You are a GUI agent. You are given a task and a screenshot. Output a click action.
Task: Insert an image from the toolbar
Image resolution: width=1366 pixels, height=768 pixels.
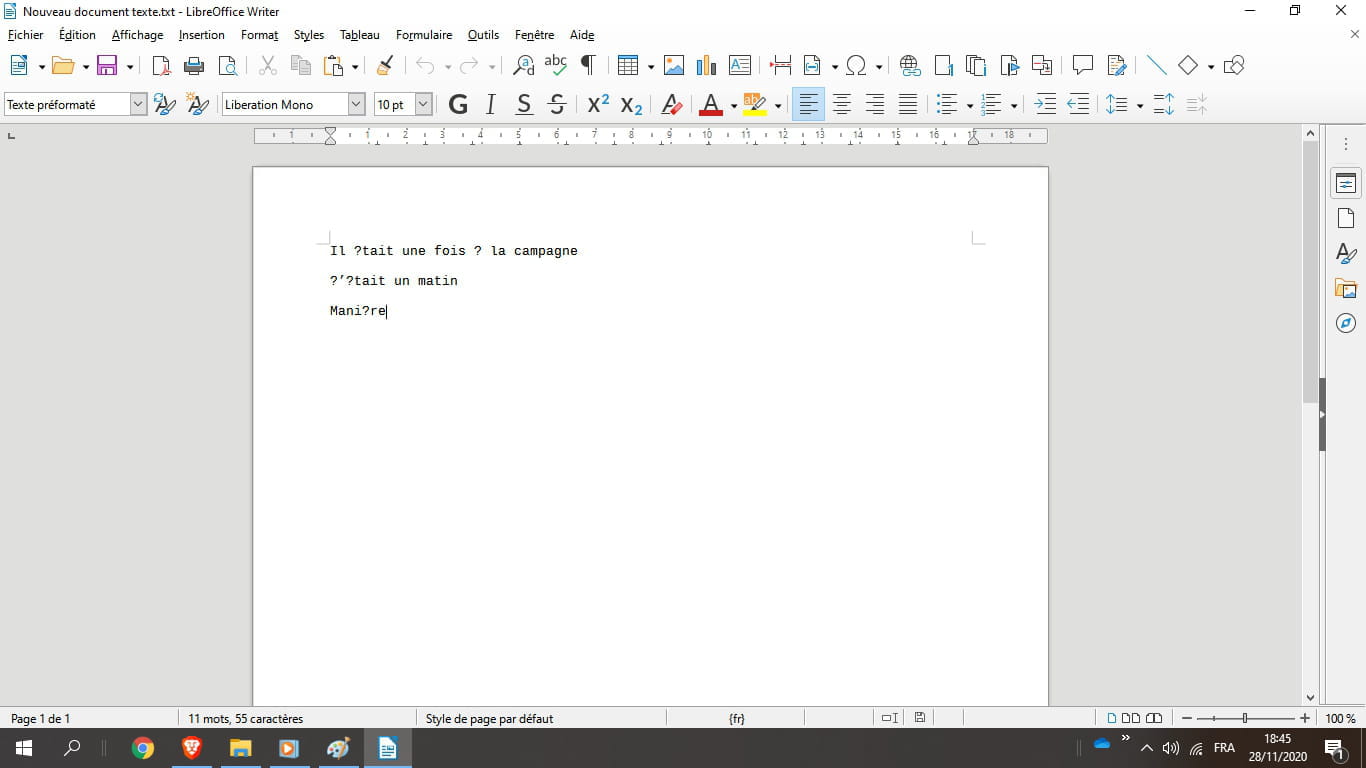[x=674, y=66]
